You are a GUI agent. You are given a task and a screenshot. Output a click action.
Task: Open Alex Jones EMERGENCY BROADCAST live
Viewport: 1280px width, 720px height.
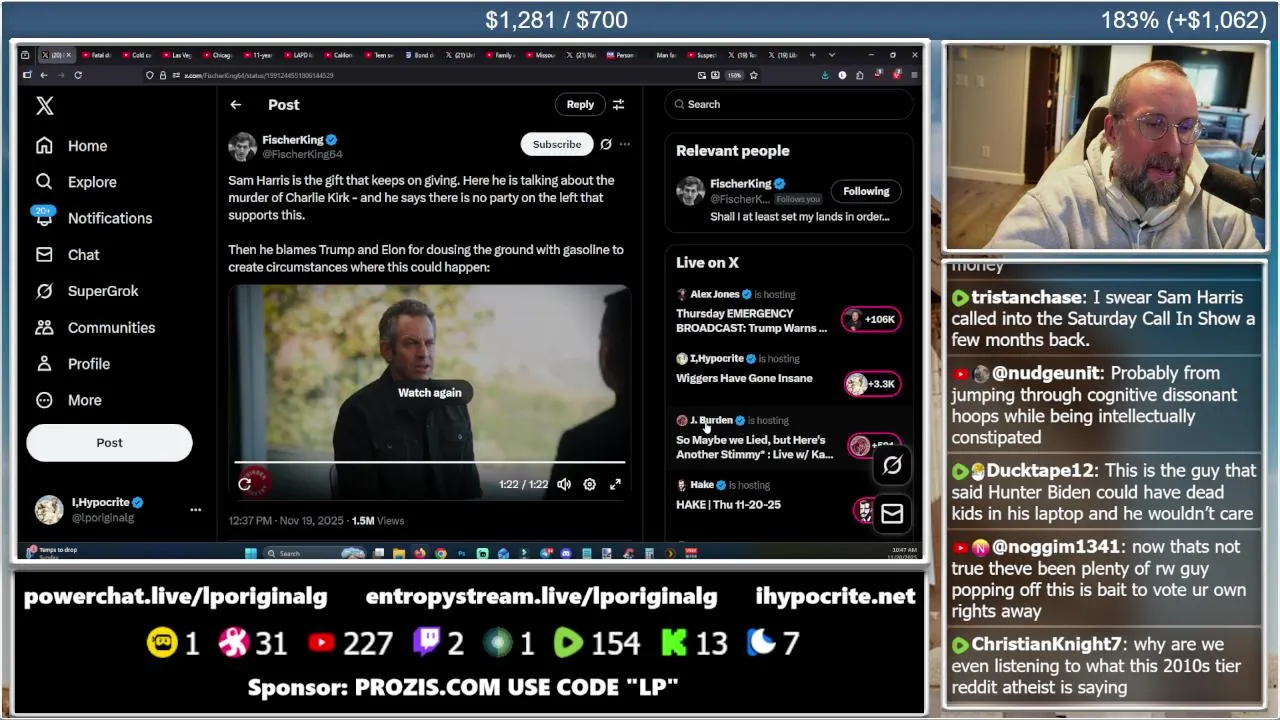[752, 320]
